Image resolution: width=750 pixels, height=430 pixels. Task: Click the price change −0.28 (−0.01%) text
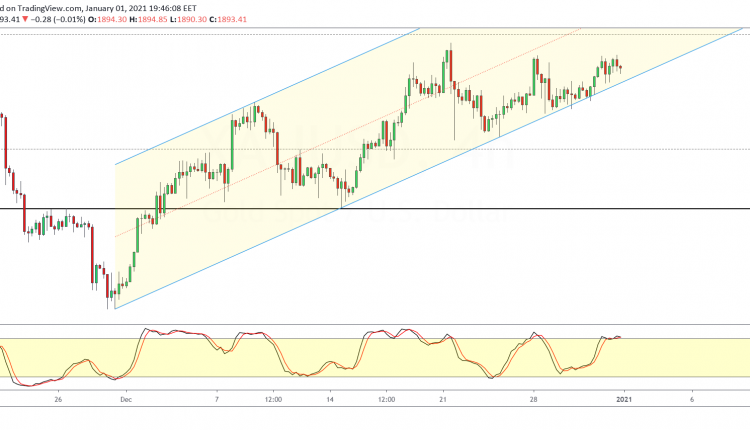57,20
